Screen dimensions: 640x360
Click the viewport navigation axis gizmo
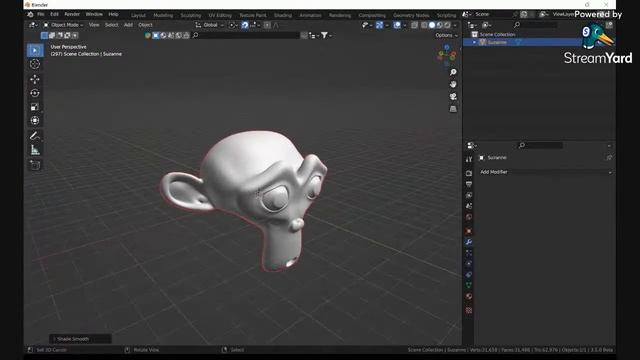tap(447, 55)
